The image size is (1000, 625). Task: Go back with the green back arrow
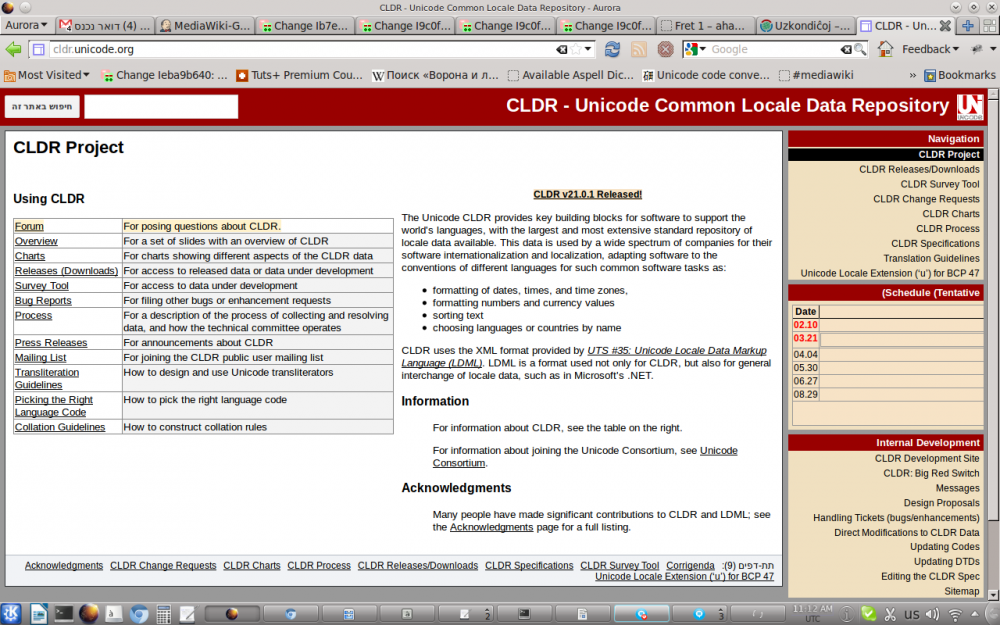(13, 49)
